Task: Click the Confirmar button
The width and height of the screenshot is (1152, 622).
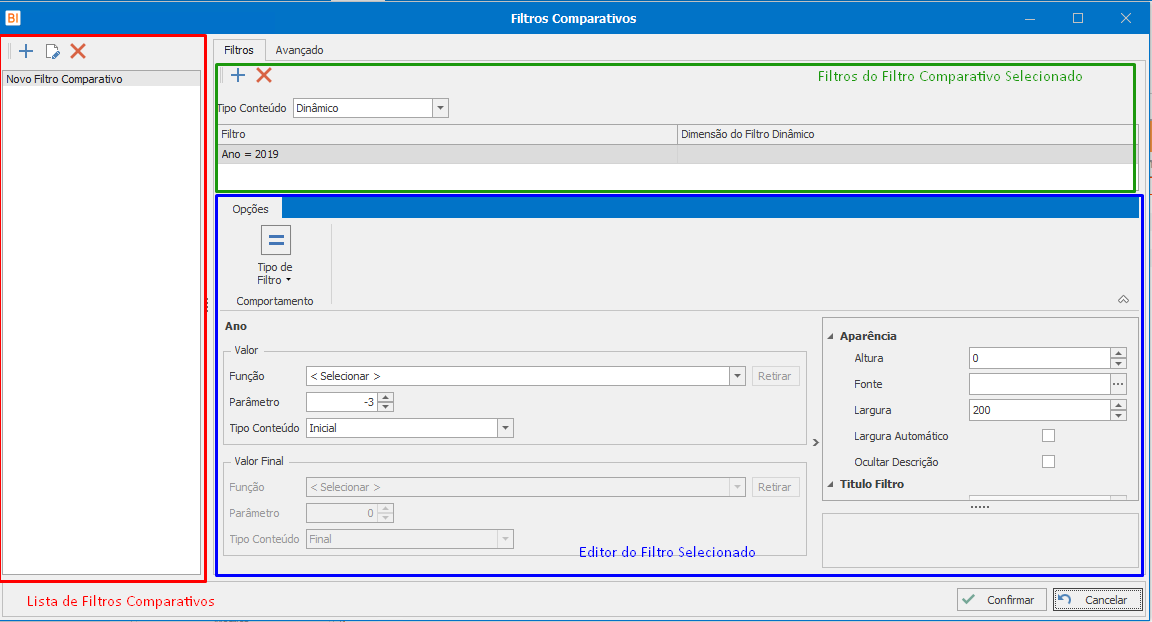Action: 1001,600
